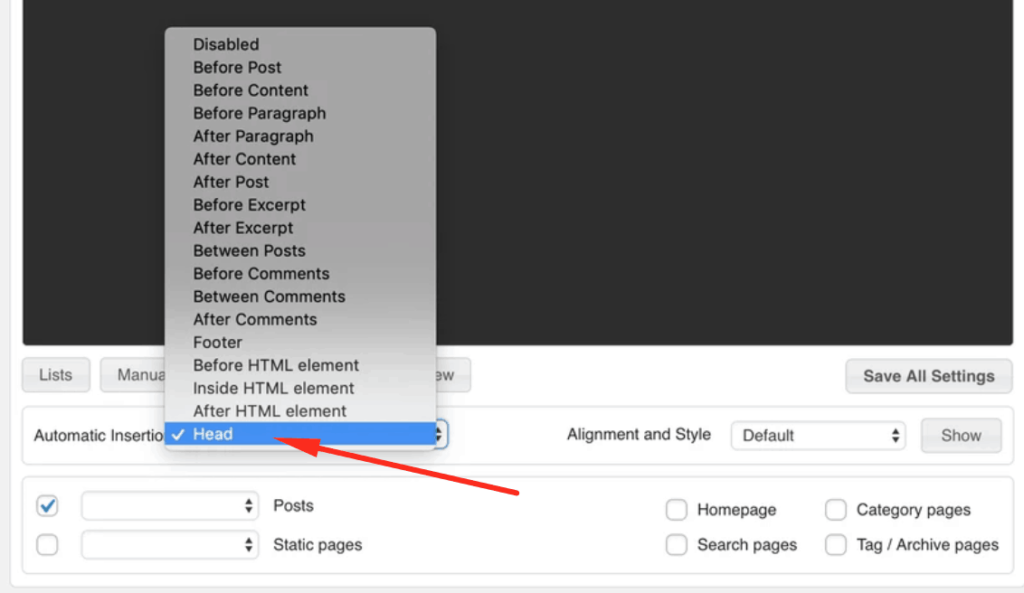Choose "Before Content" insertion option
Screen dimensions: 1024x593
point(250,90)
